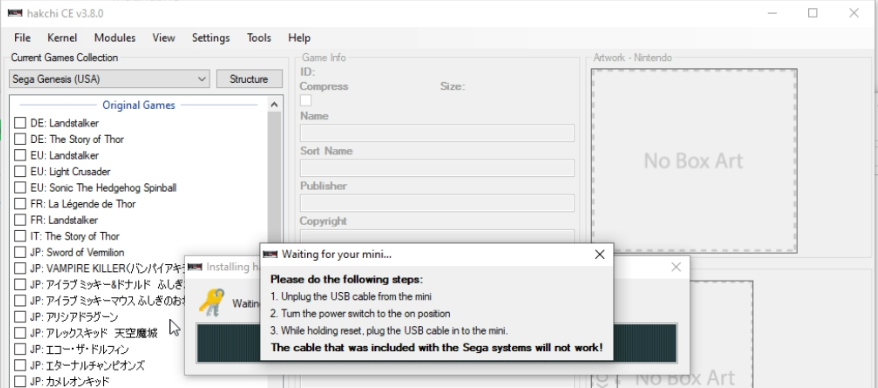The image size is (878, 388).
Task: Close the hakchi CE main window
Action: click(854, 13)
